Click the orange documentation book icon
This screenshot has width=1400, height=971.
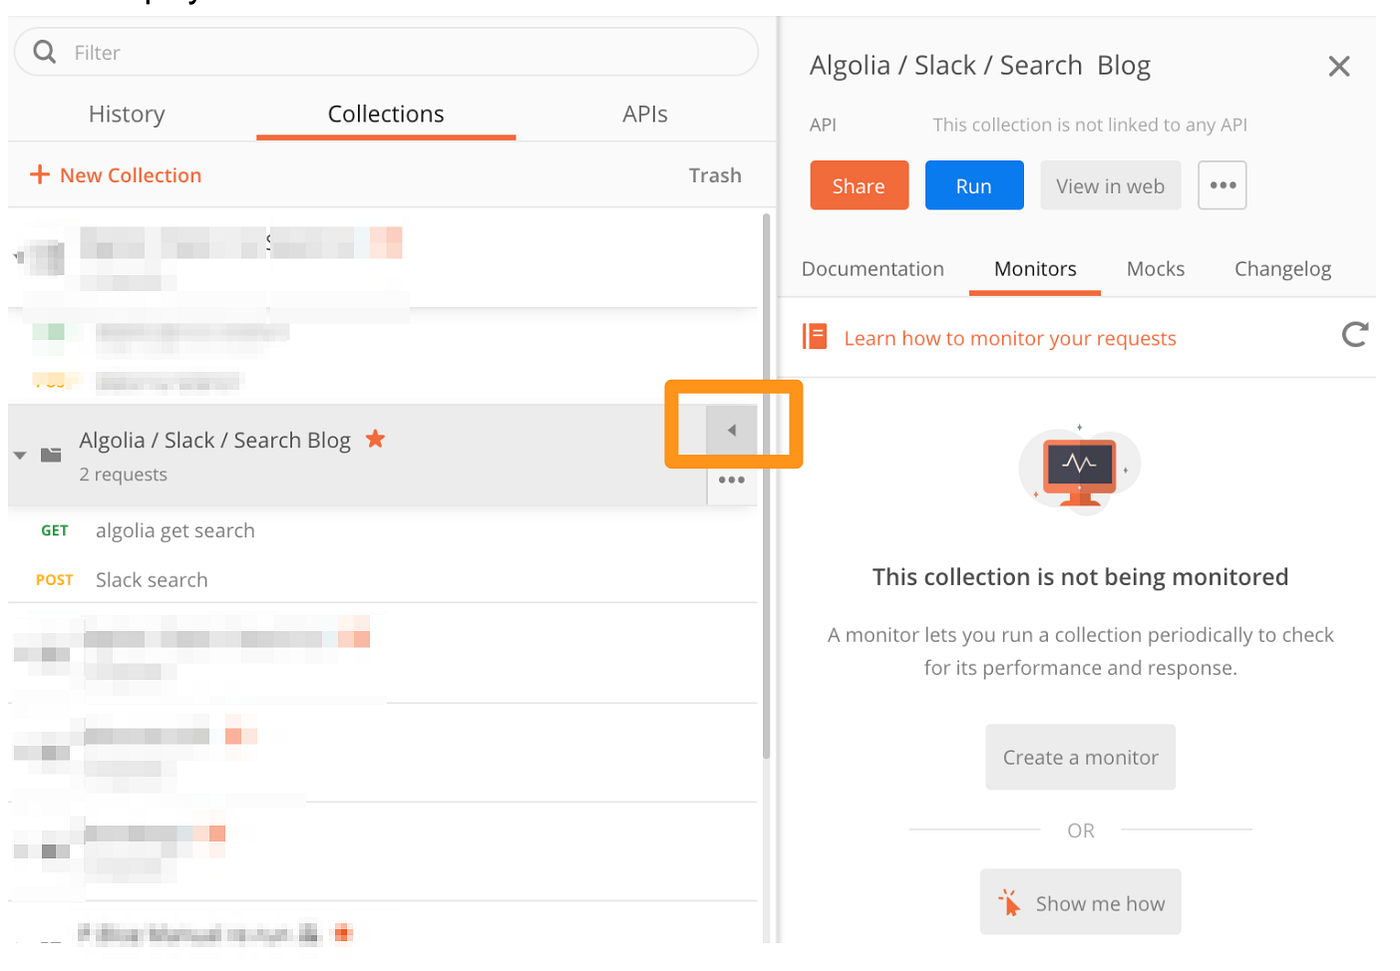click(x=815, y=337)
